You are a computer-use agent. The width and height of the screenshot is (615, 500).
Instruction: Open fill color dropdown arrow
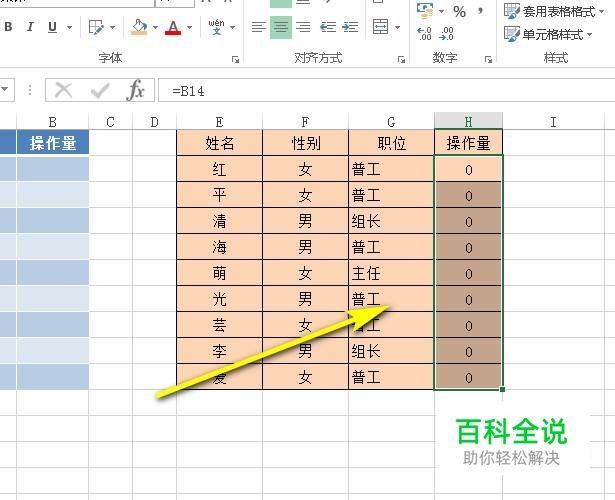155,27
